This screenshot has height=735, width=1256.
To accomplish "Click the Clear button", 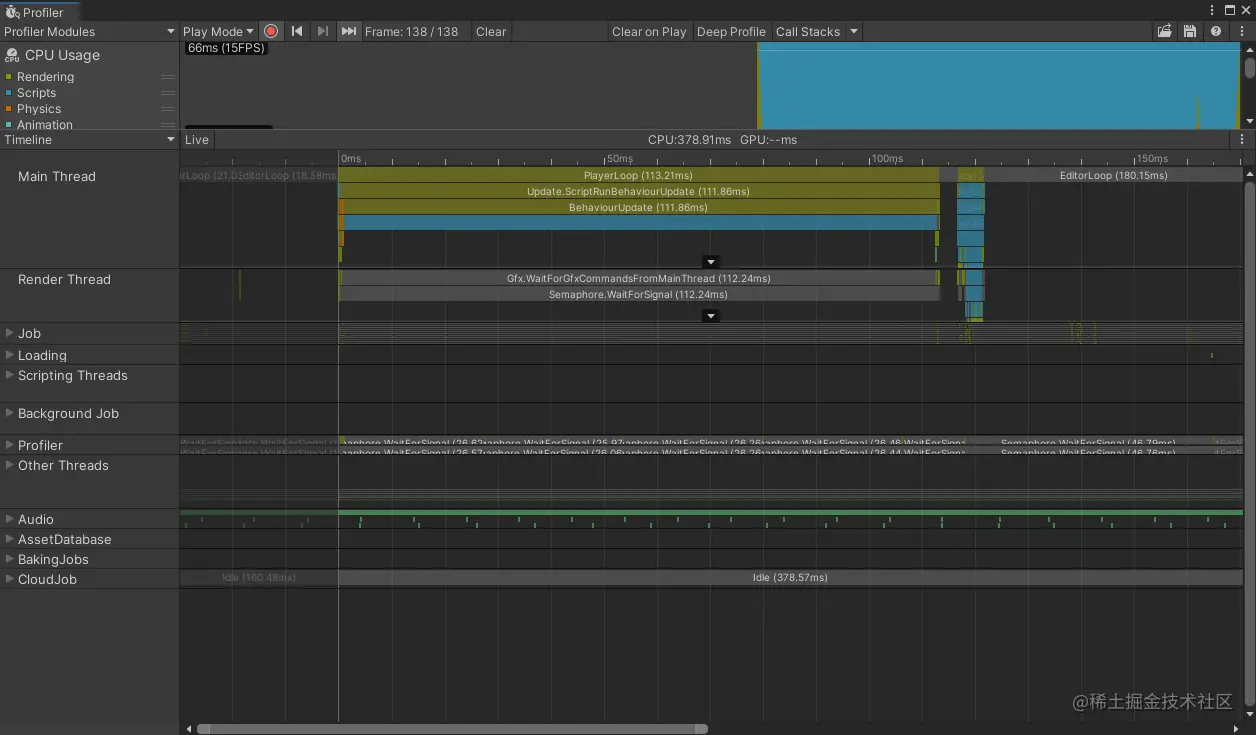I will click(491, 31).
